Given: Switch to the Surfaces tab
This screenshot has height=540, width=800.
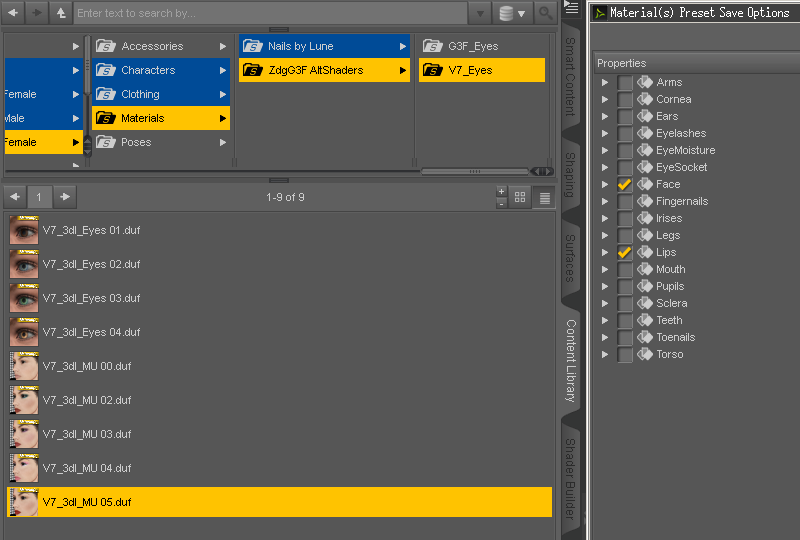Looking at the screenshot, I should coord(570,258).
